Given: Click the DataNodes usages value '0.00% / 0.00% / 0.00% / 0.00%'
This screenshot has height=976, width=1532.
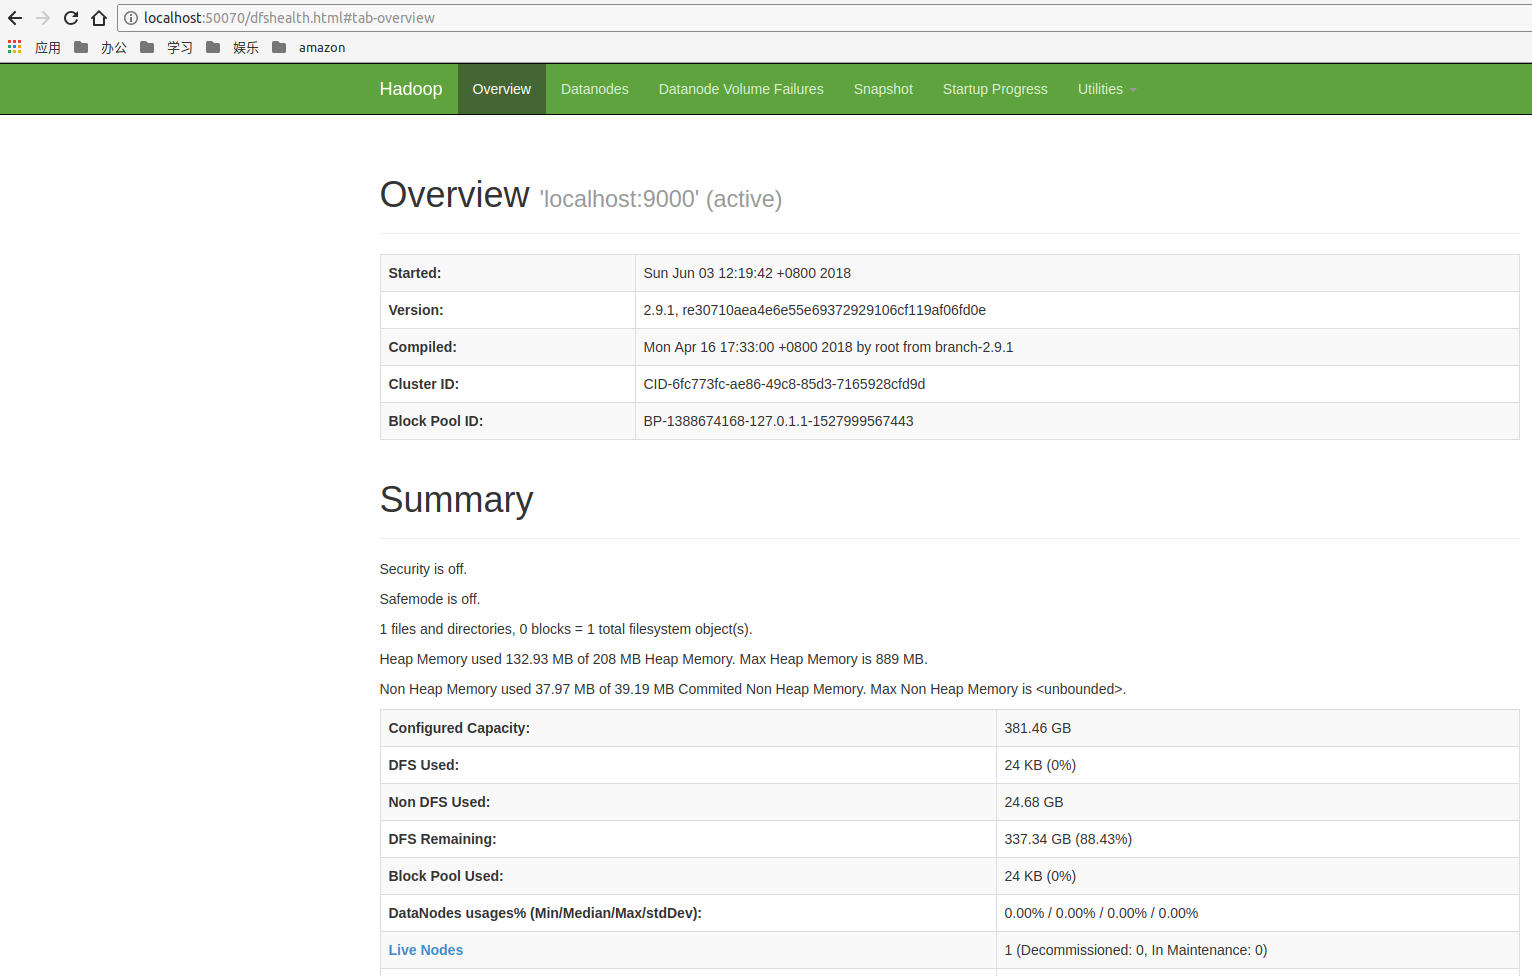Looking at the screenshot, I should [1101, 913].
